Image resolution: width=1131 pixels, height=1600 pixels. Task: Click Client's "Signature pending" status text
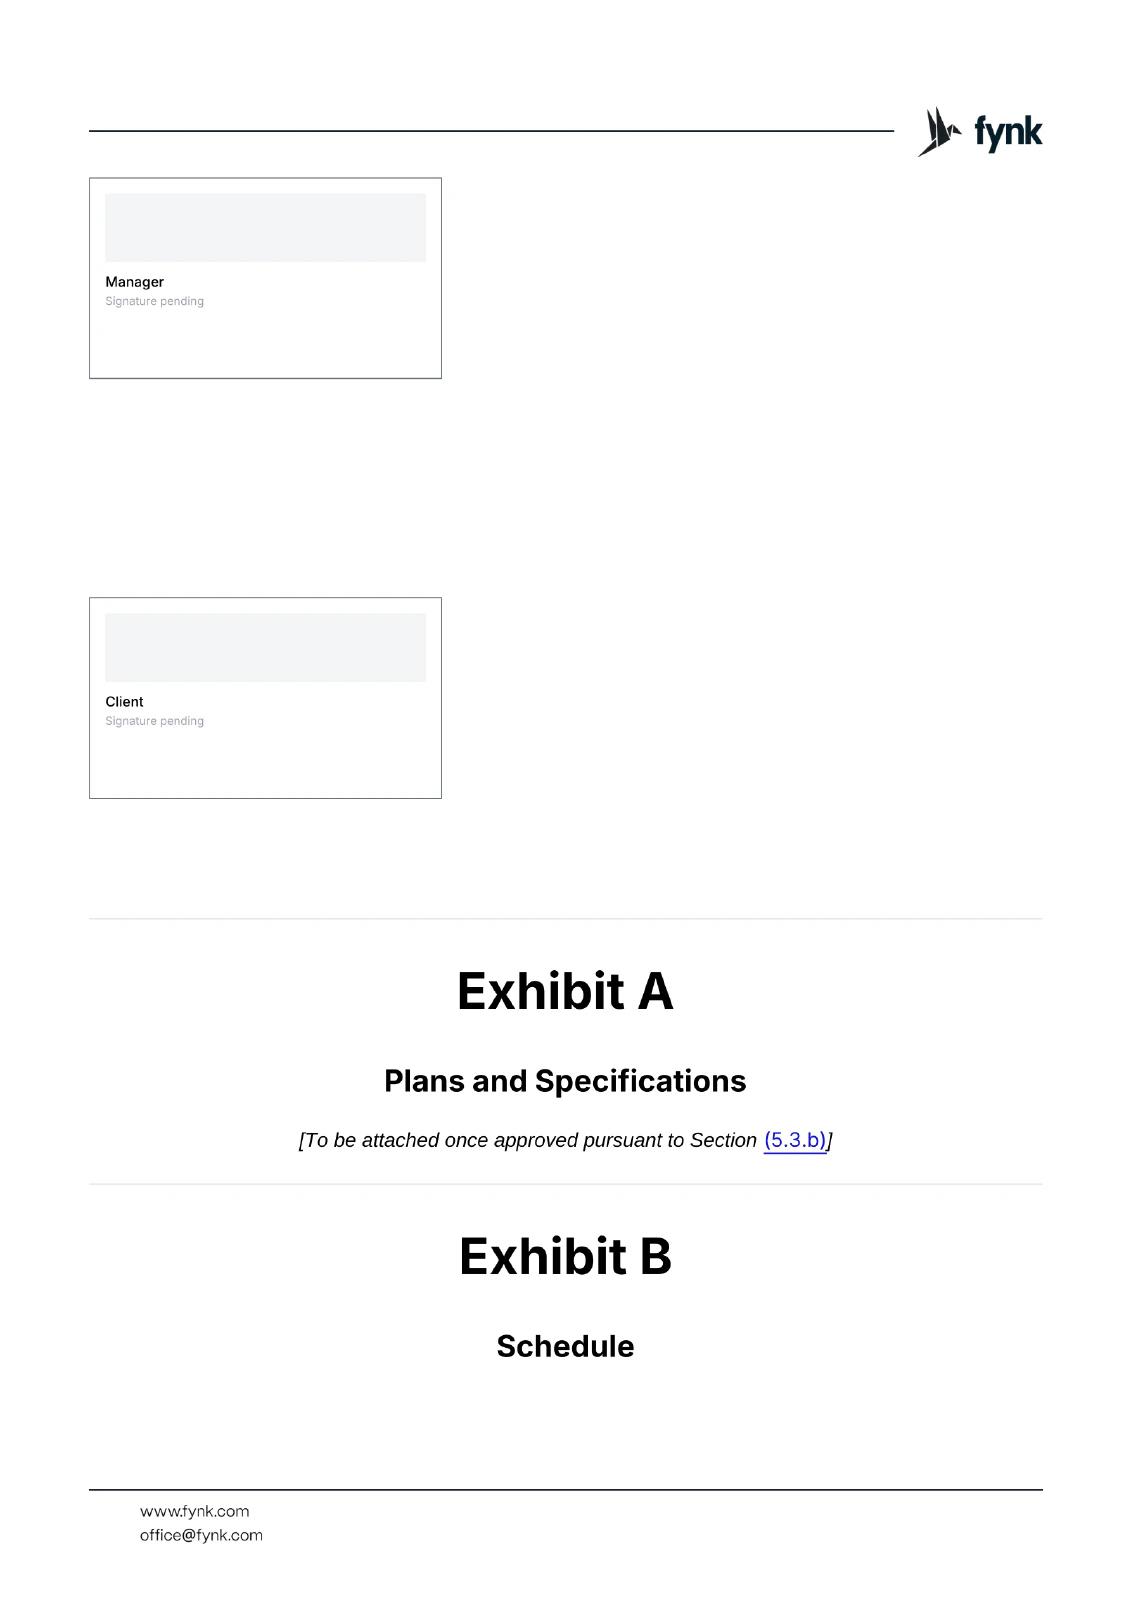coord(154,721)
